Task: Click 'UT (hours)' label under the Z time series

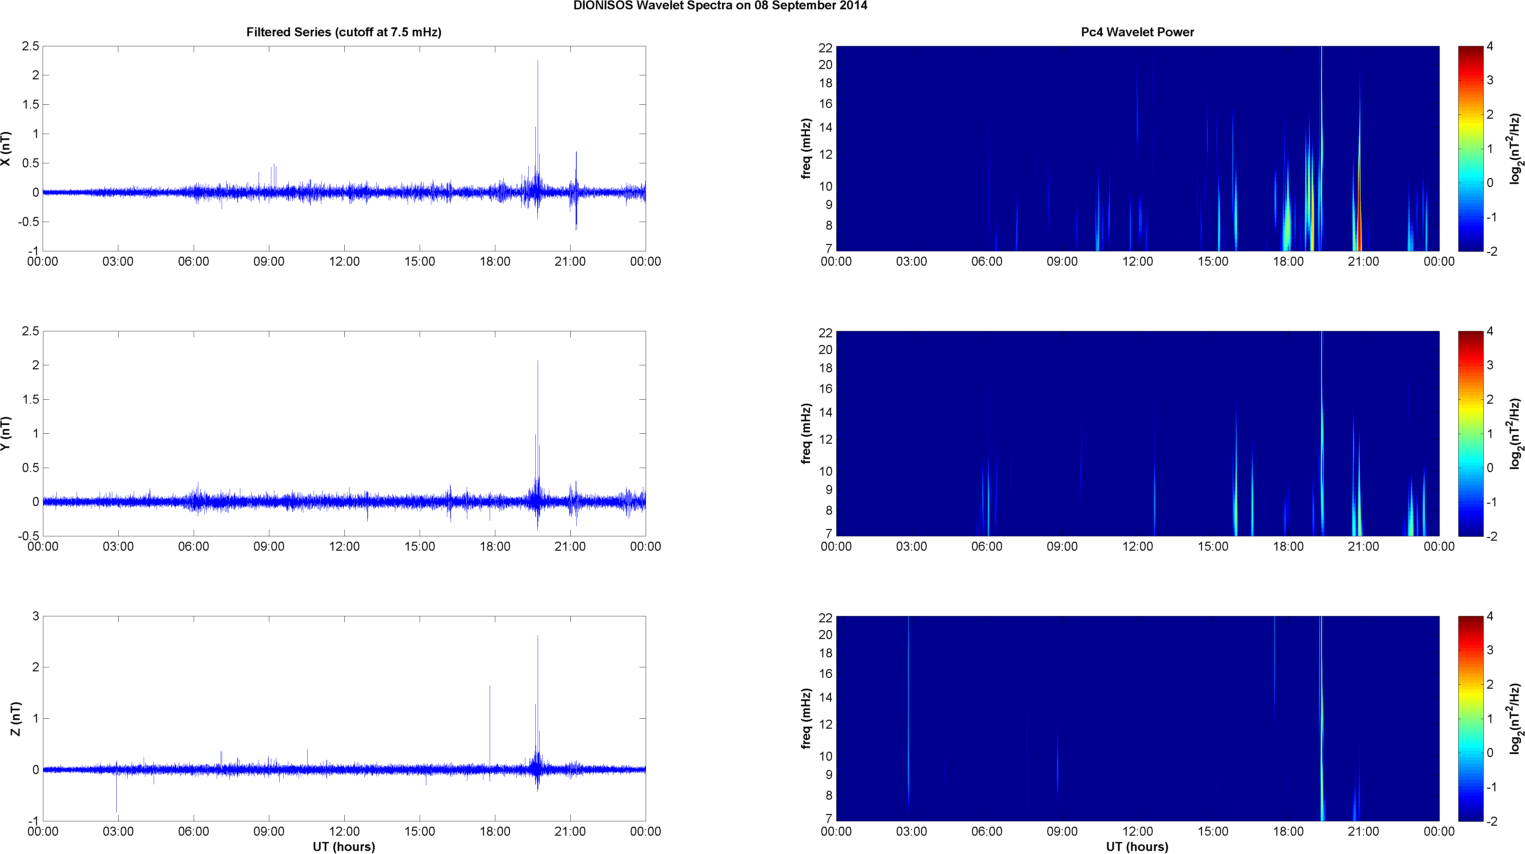Action: 344,846
